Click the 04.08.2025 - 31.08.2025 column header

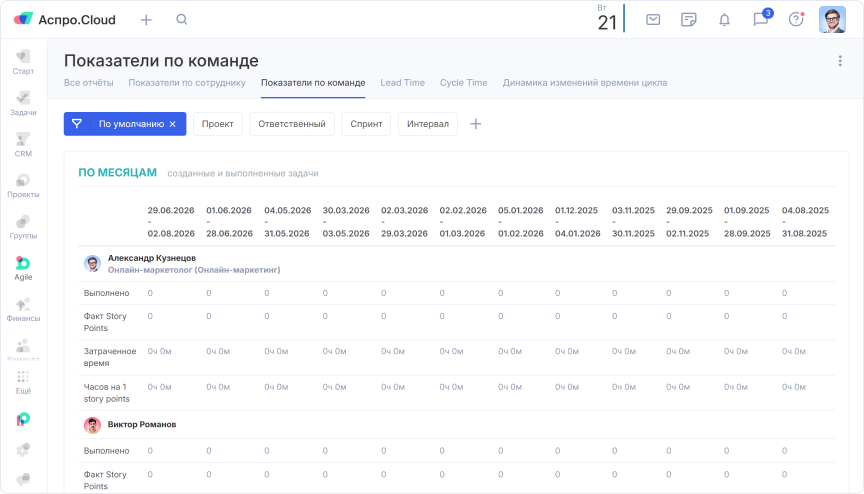[805, 222]
